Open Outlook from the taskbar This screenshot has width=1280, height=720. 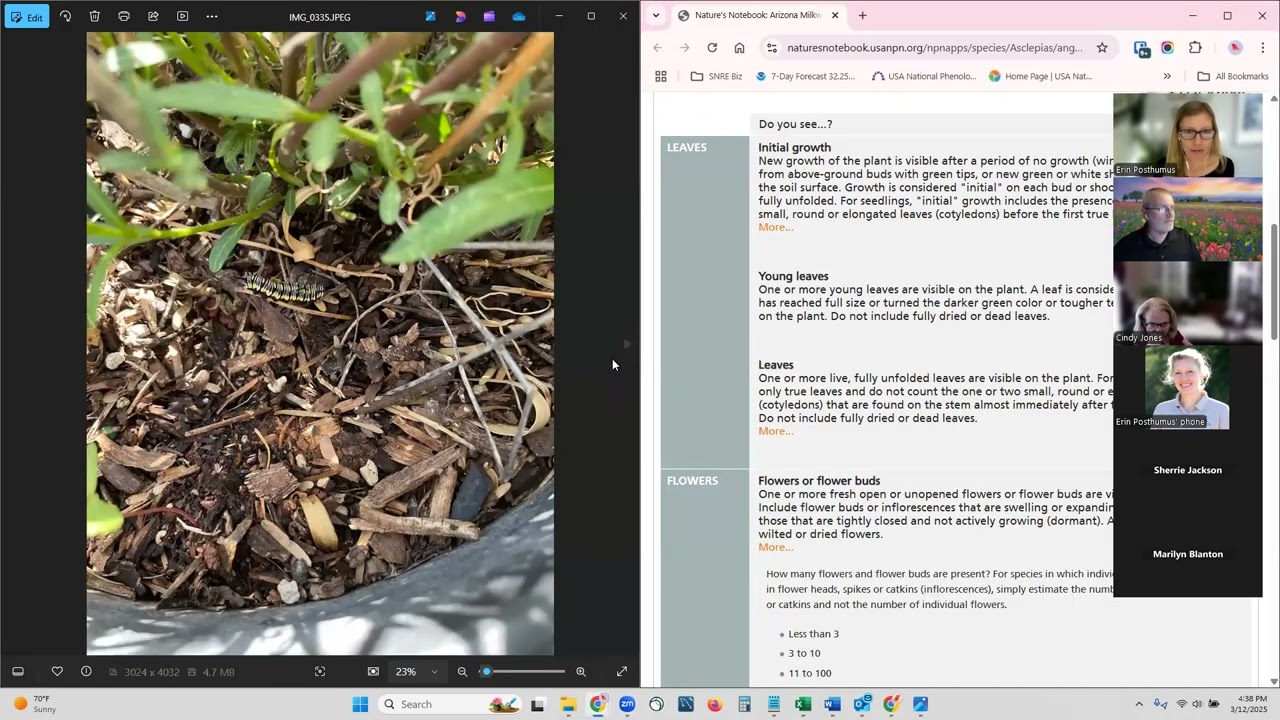tap(862, 704)
